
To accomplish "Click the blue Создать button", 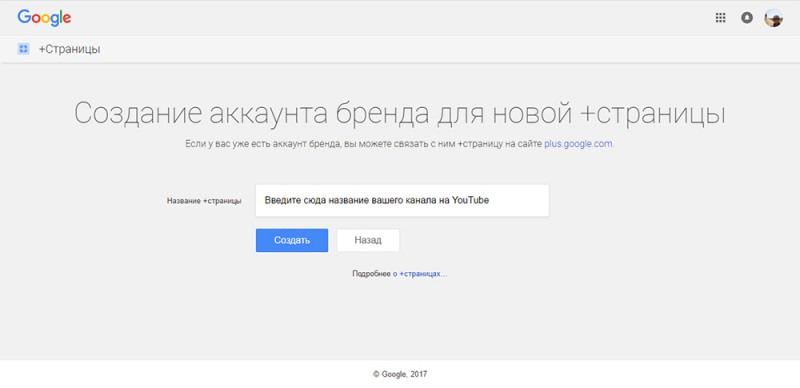I will click(292, 240).
